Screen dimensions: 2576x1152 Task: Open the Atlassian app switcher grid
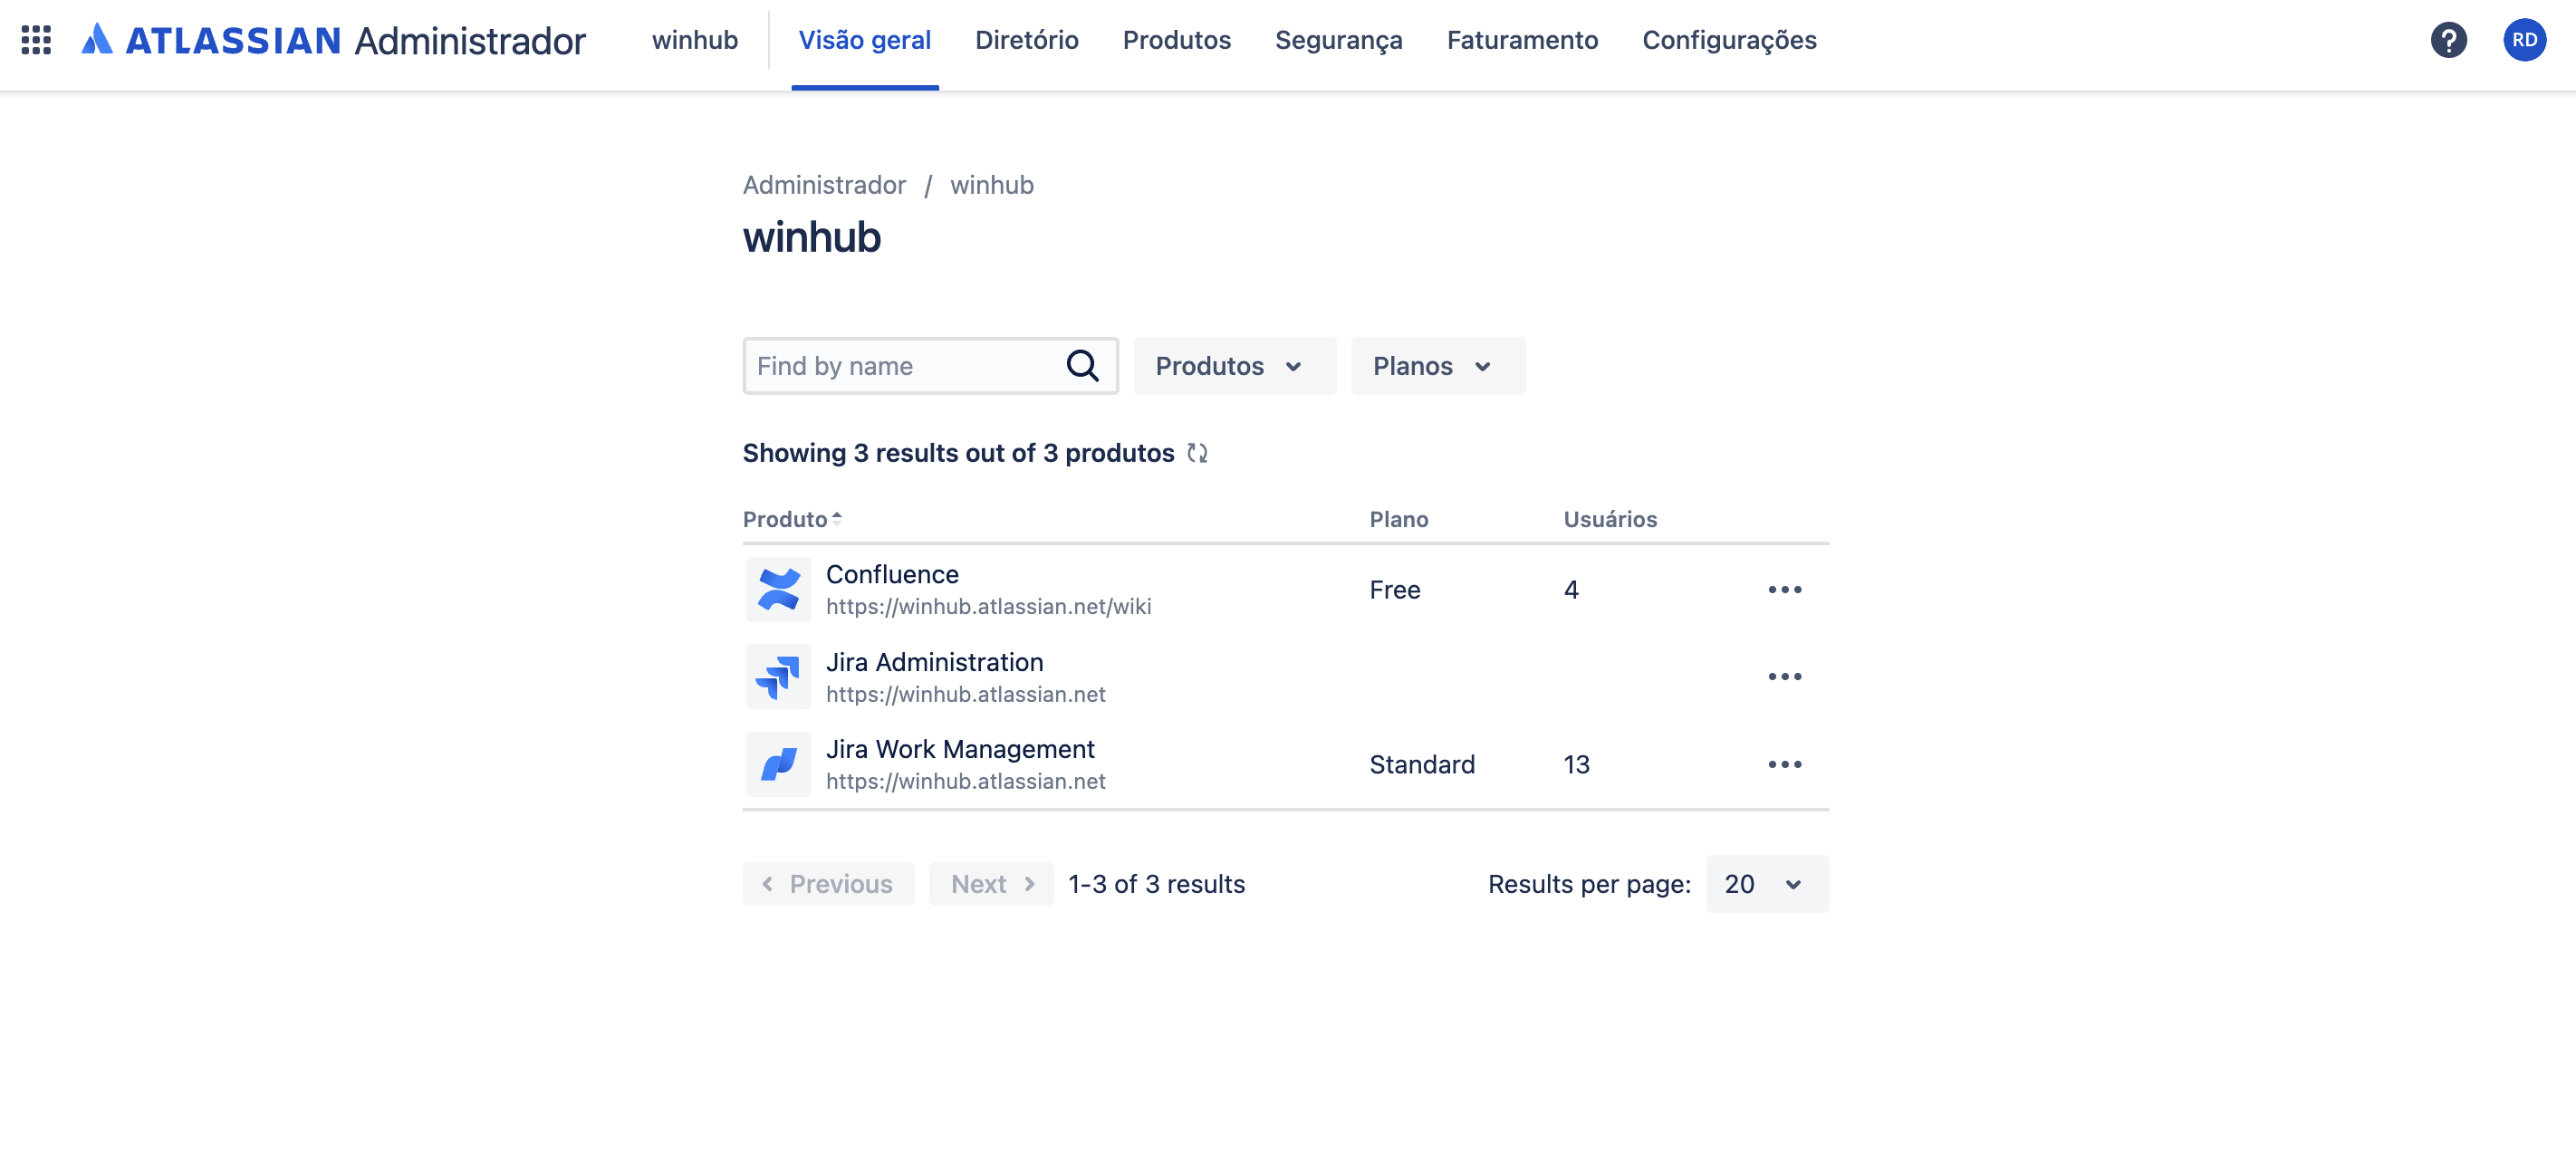pos(37,40)
